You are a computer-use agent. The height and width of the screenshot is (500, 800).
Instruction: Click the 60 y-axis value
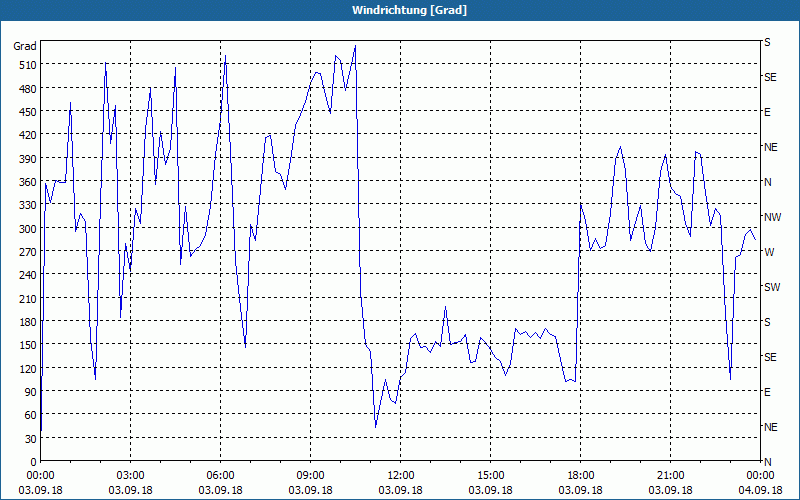(x=31, y=415)
